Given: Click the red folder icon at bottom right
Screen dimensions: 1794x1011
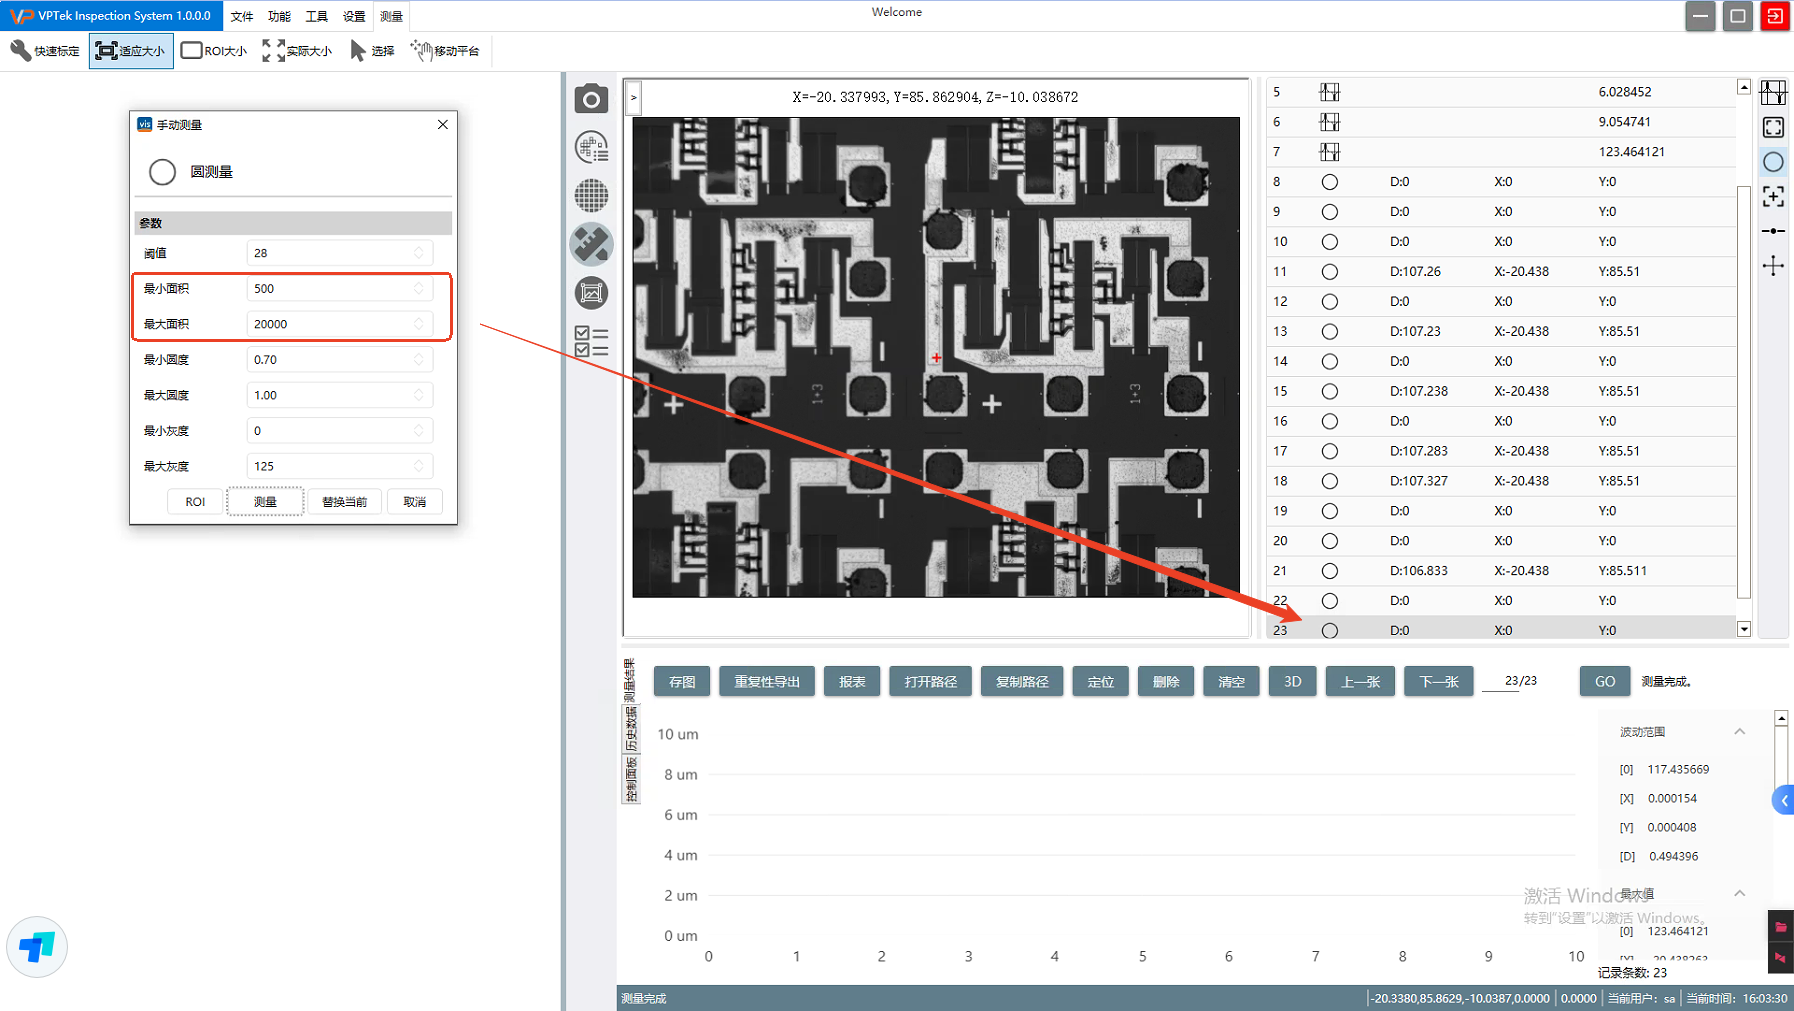Looking at the screenshot, I should tap(1781, 927).
